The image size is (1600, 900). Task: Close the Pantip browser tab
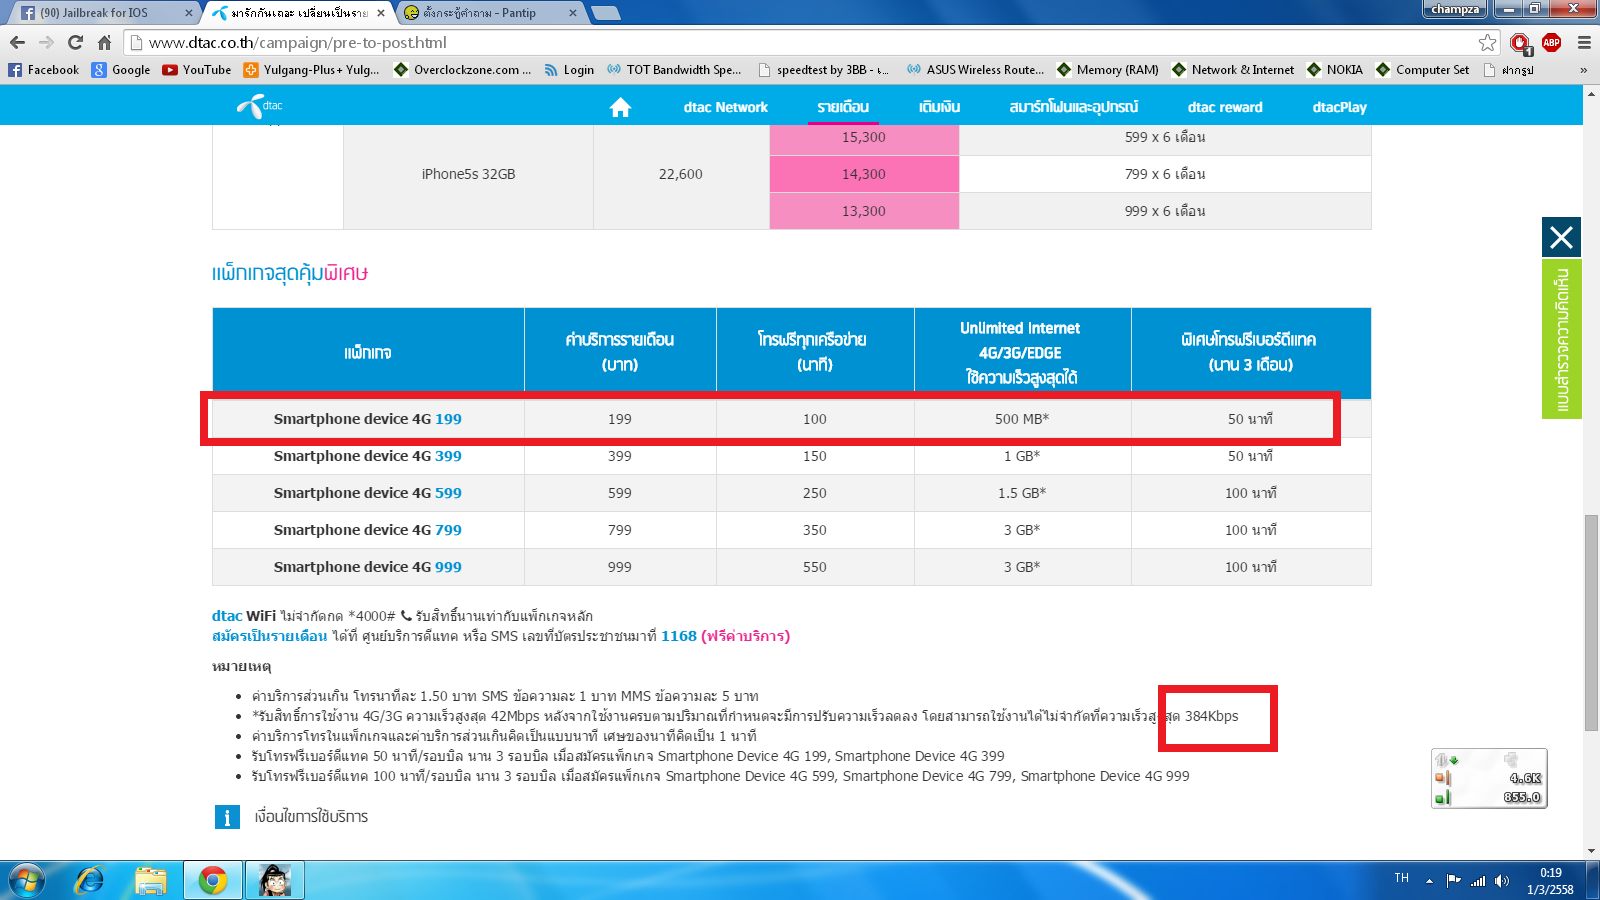(x=573, y=13)
